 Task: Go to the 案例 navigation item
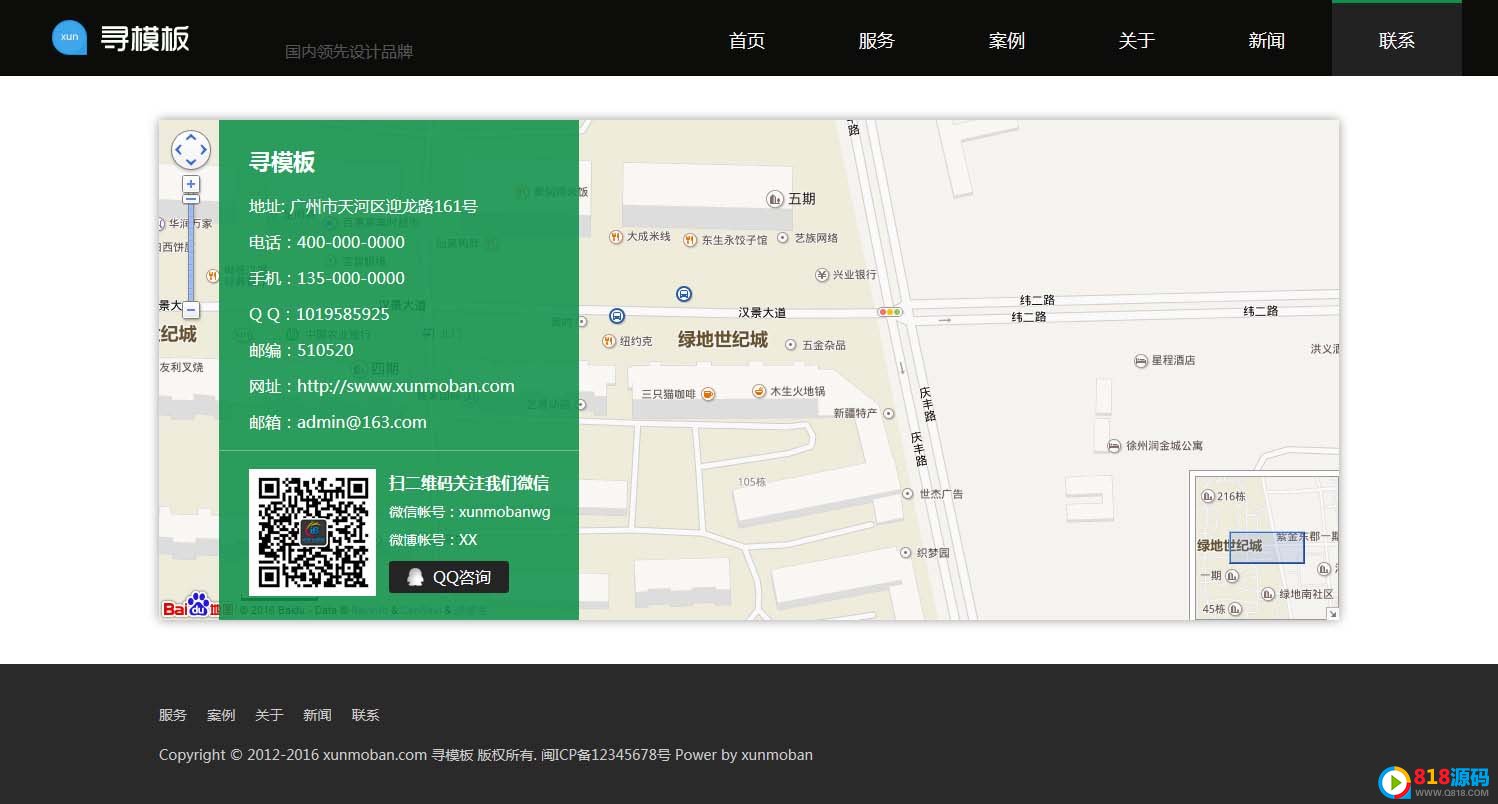1006,40
